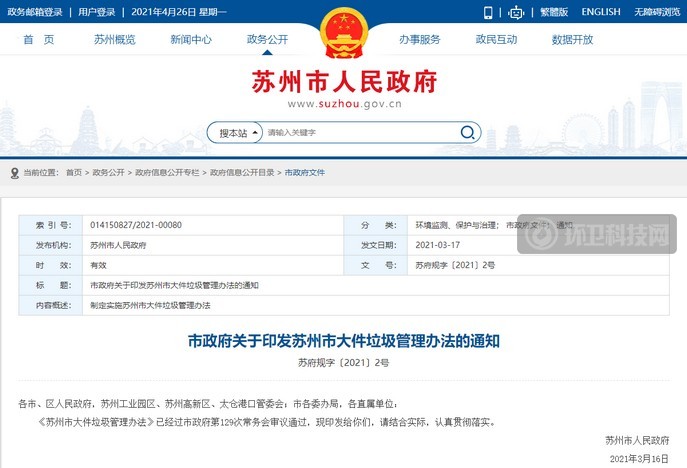Select the document number 苏府规字〔2021〕2号 in table
Viewport: 687px width, 468px height.
click(x=455, y=266)
